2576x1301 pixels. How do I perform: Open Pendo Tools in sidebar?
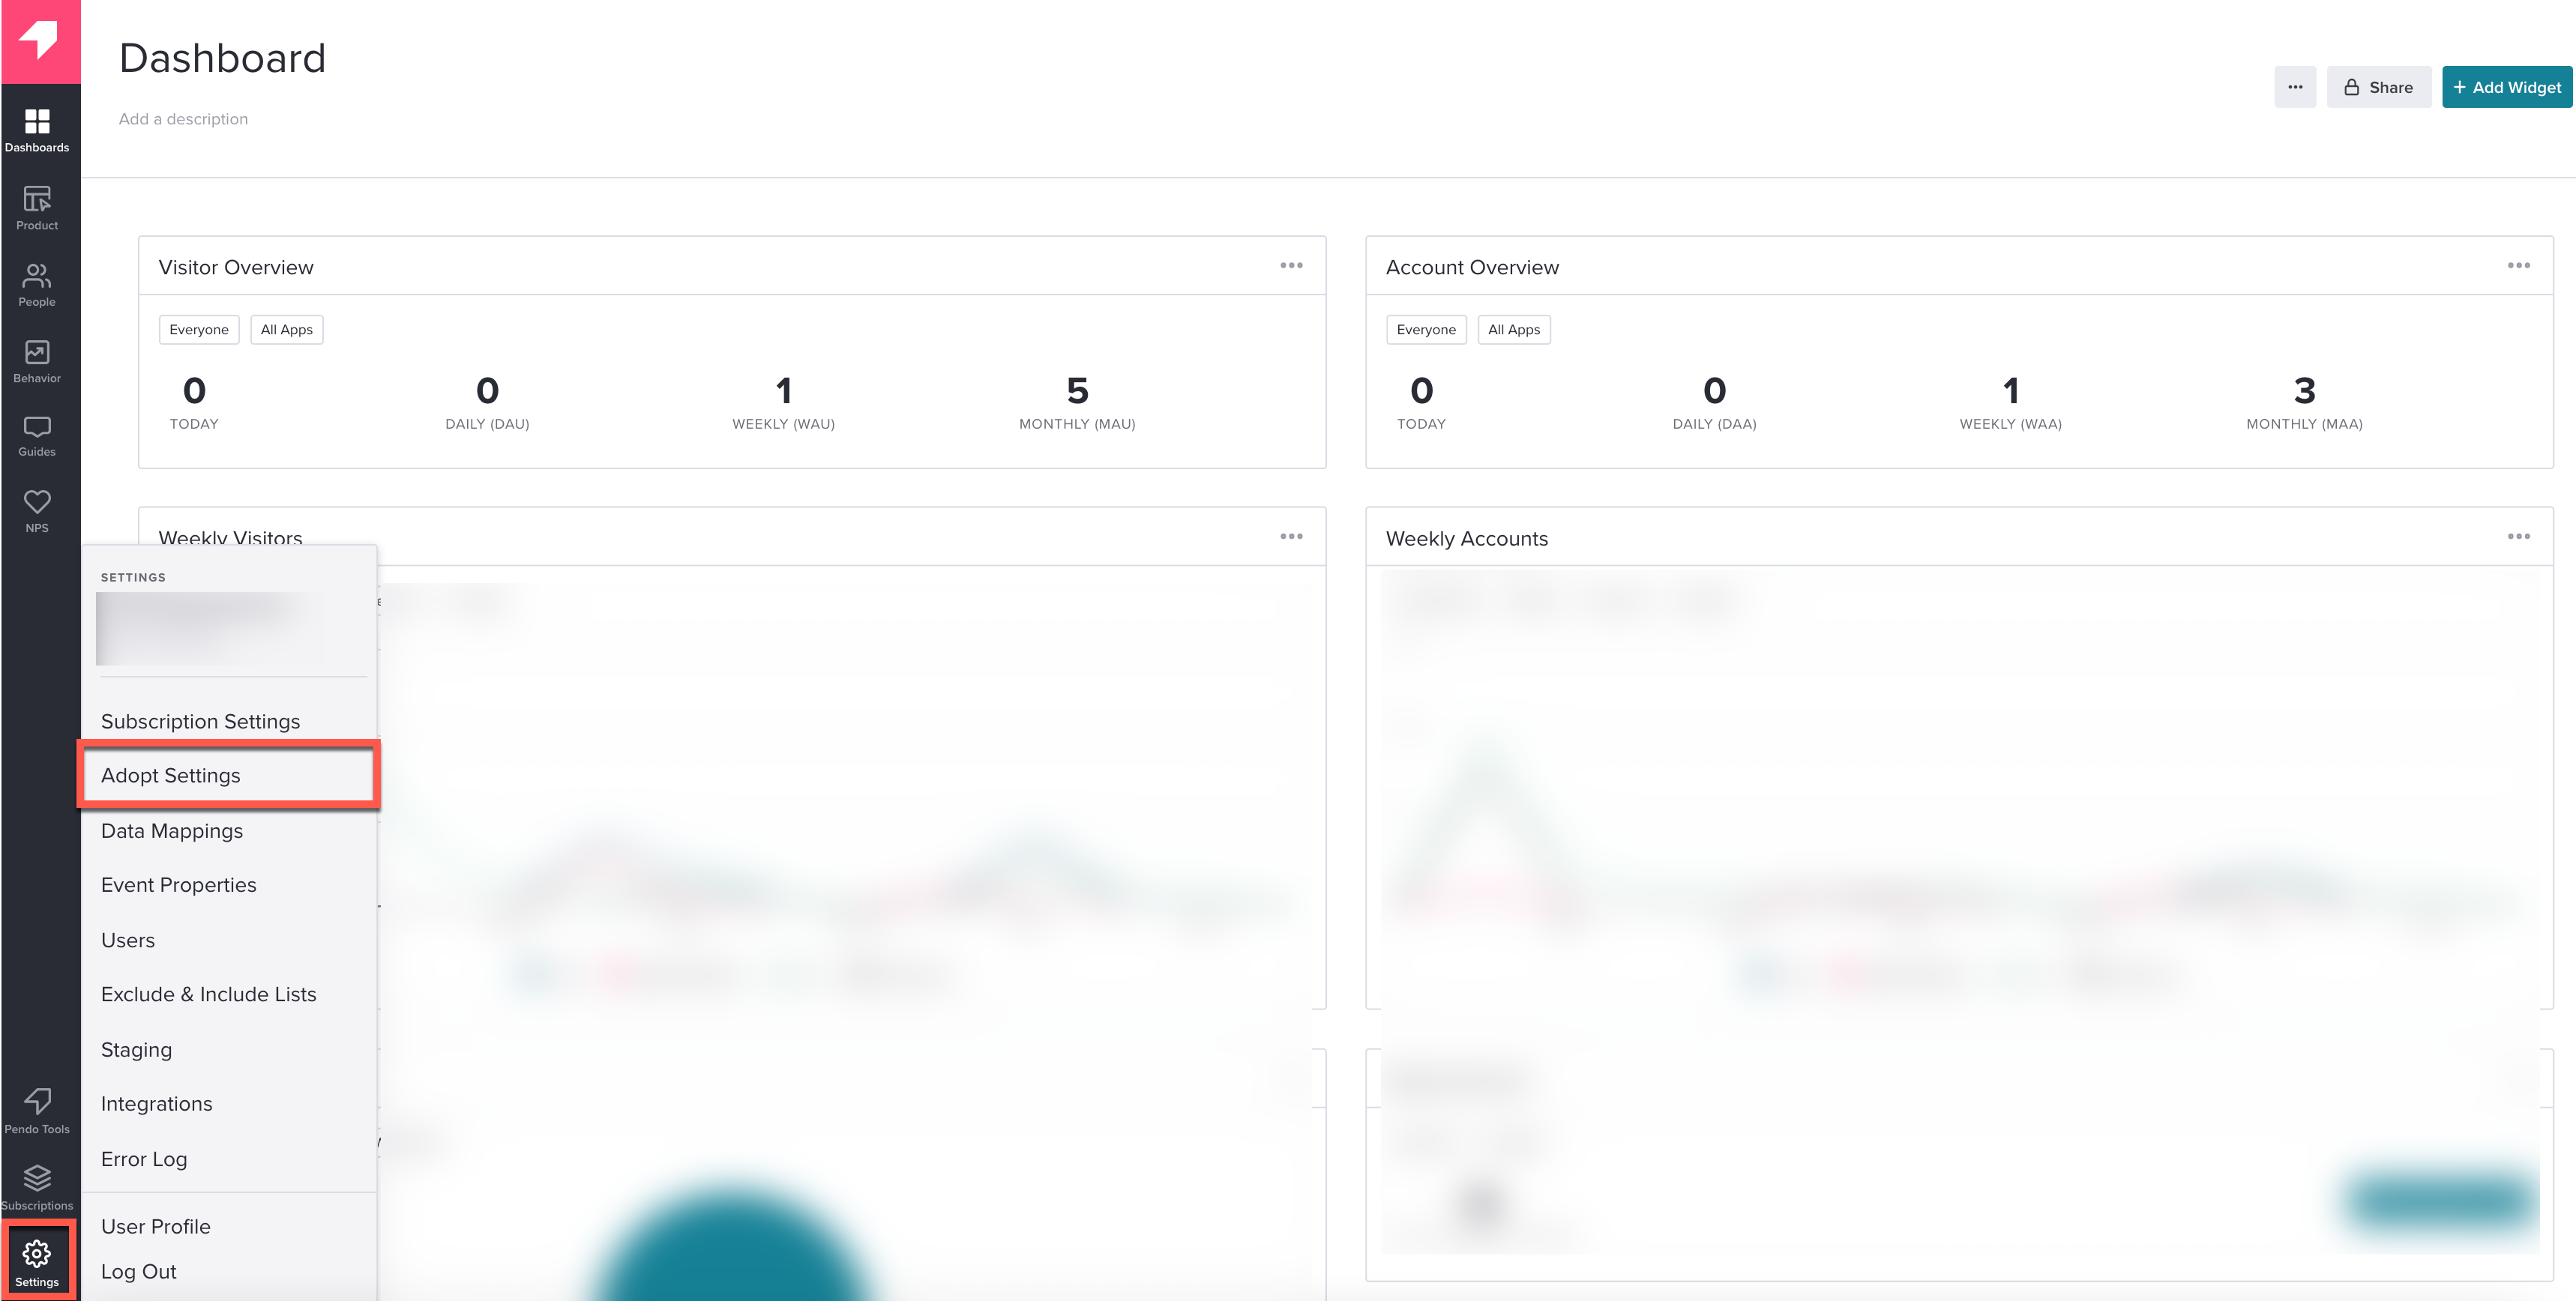(x=37, y=1112)
